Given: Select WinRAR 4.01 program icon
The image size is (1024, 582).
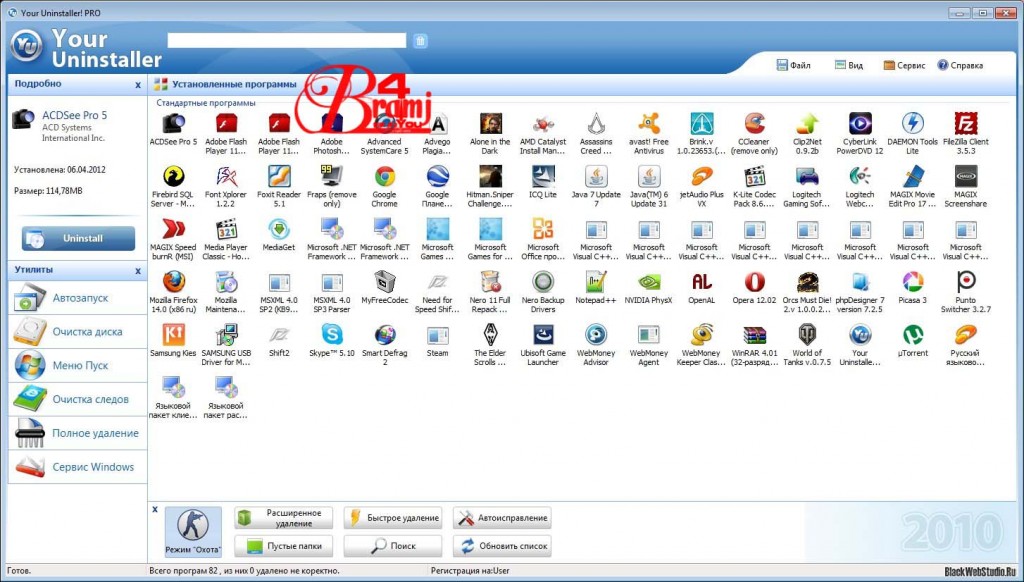Looking at the screenshot, I should pos(754,334).
